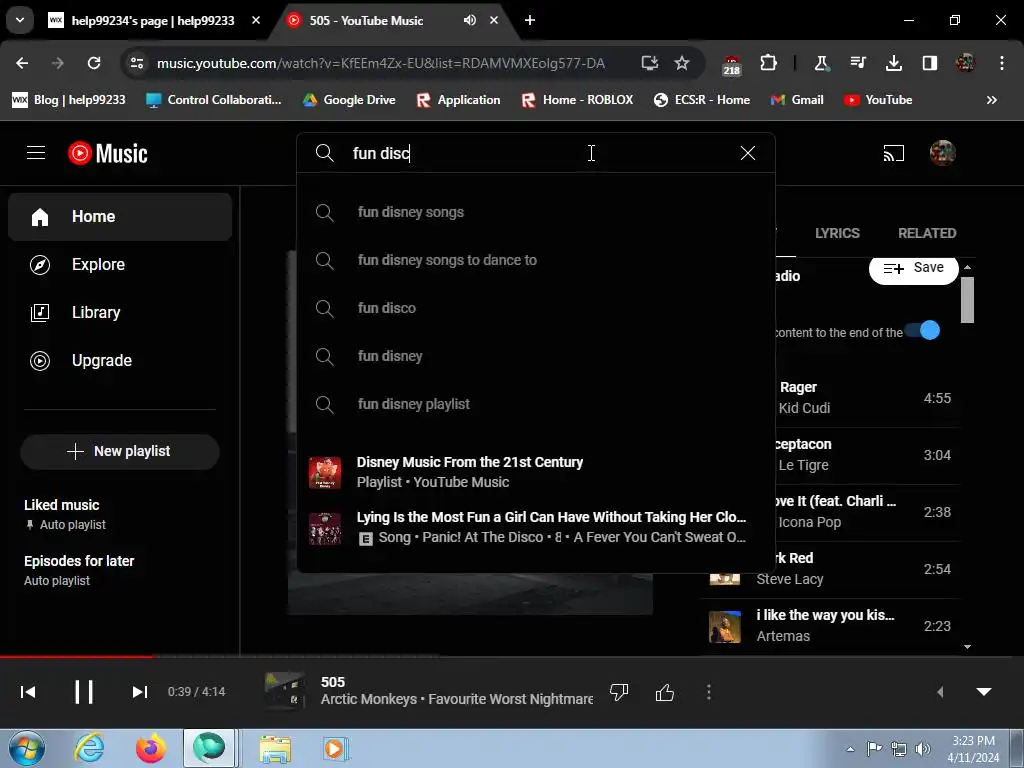The image size is (1024, 768).
Task: Collapse the player page down arrow
Action: pos(984,692)
